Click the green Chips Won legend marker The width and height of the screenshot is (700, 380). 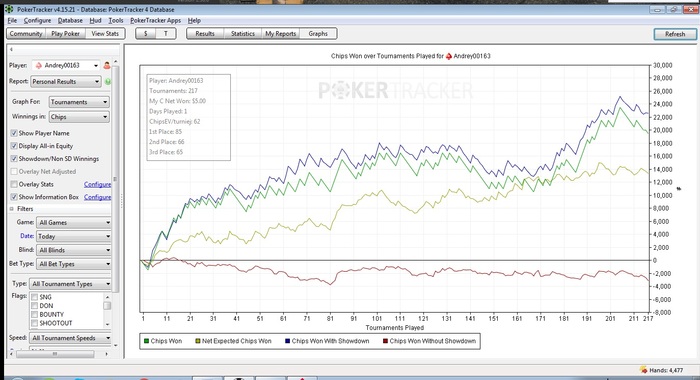(146, 341)
